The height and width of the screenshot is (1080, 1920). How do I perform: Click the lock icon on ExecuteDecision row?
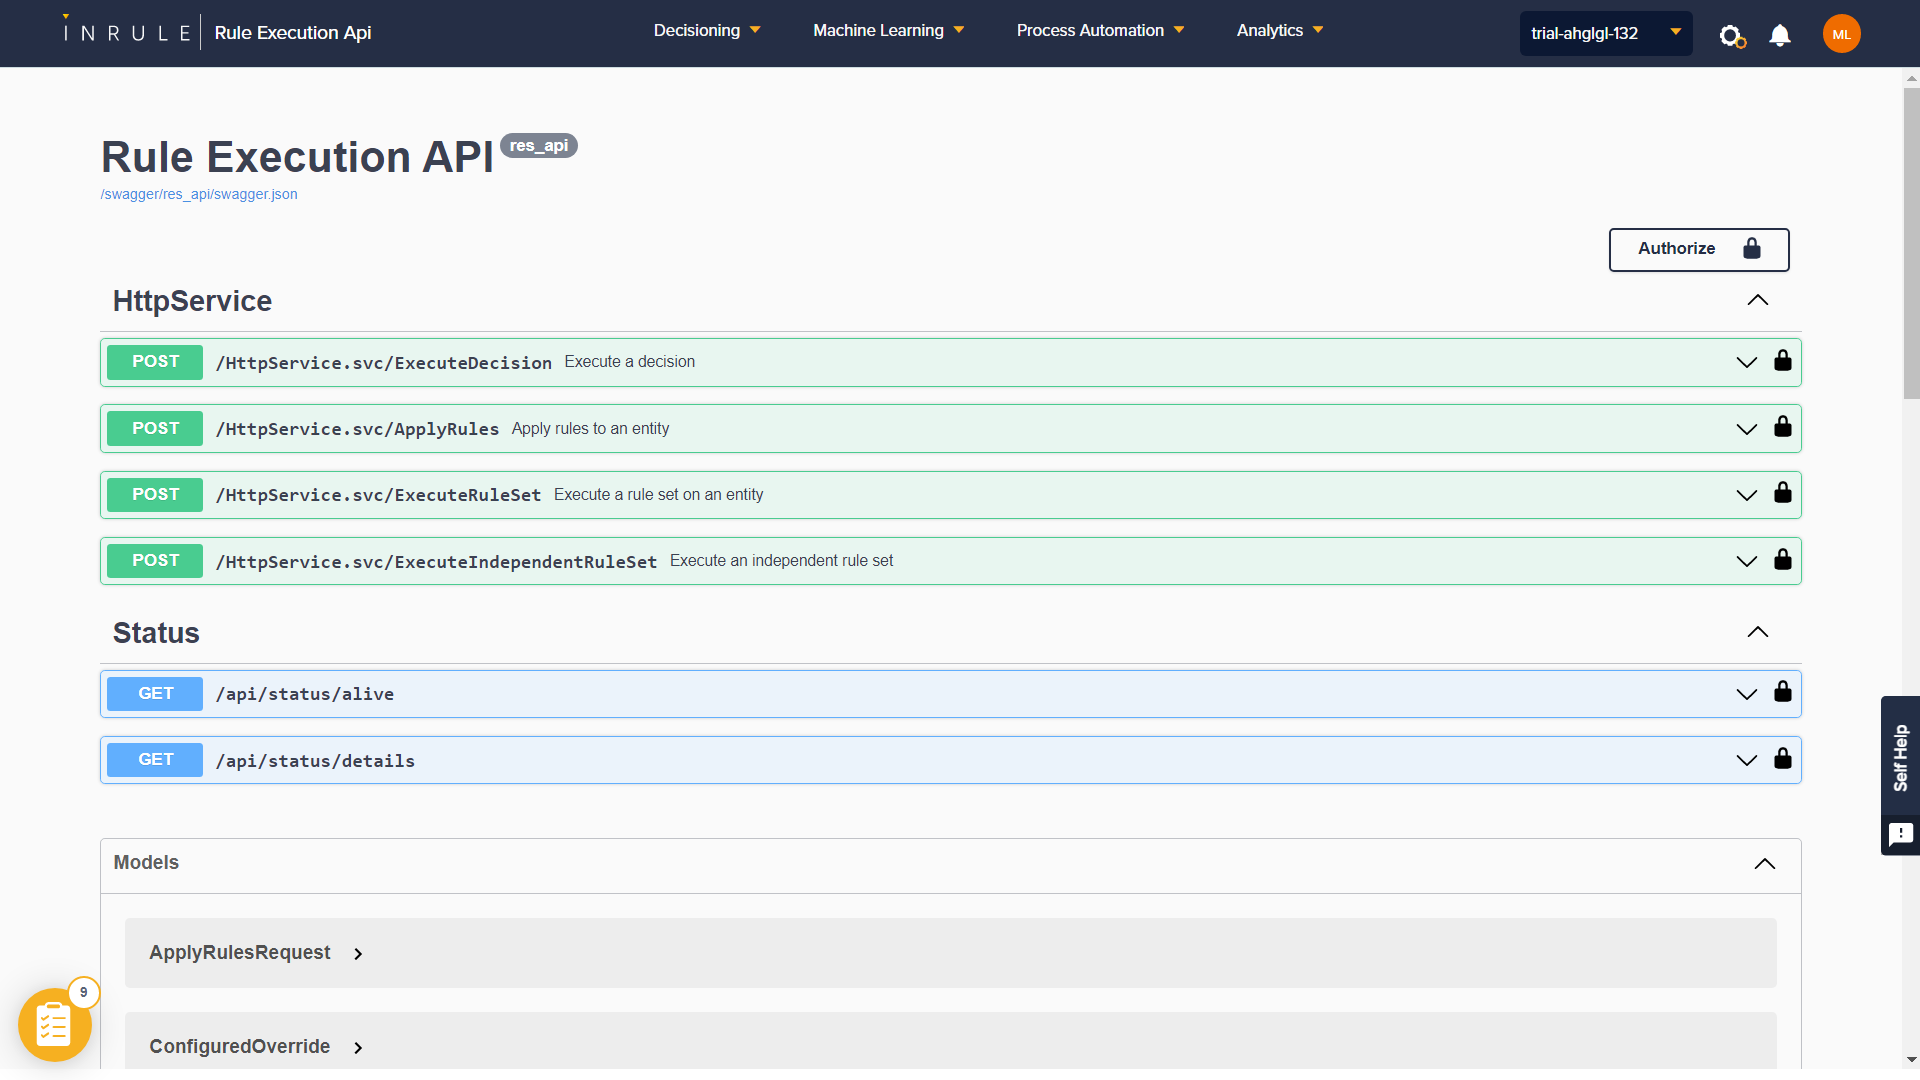pos(1782,361)
